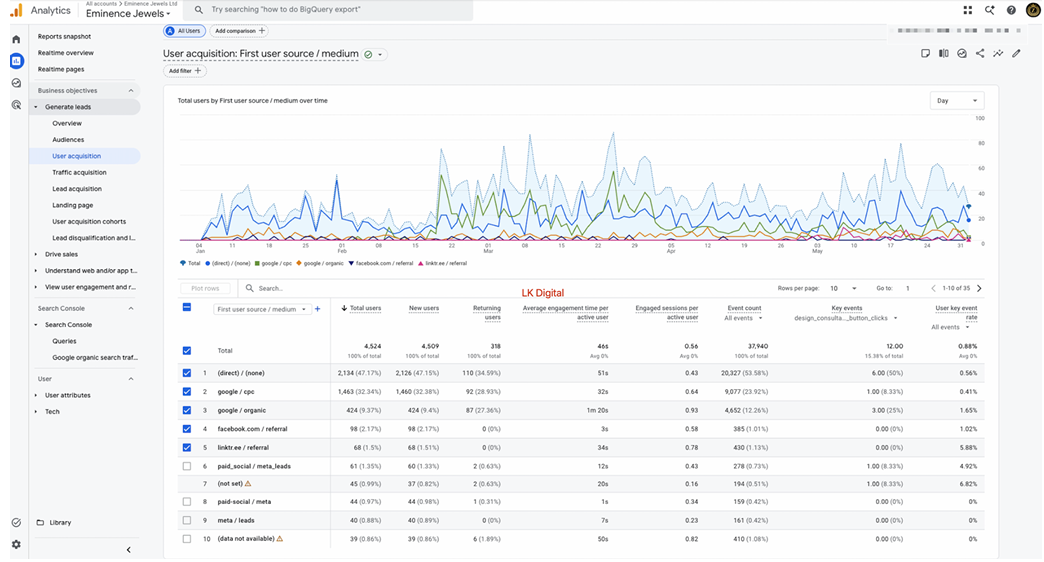The width and height of the screenshot is (1044, 562).
Task: Open the Advertising icon in left rail
Action: point(16,105)
